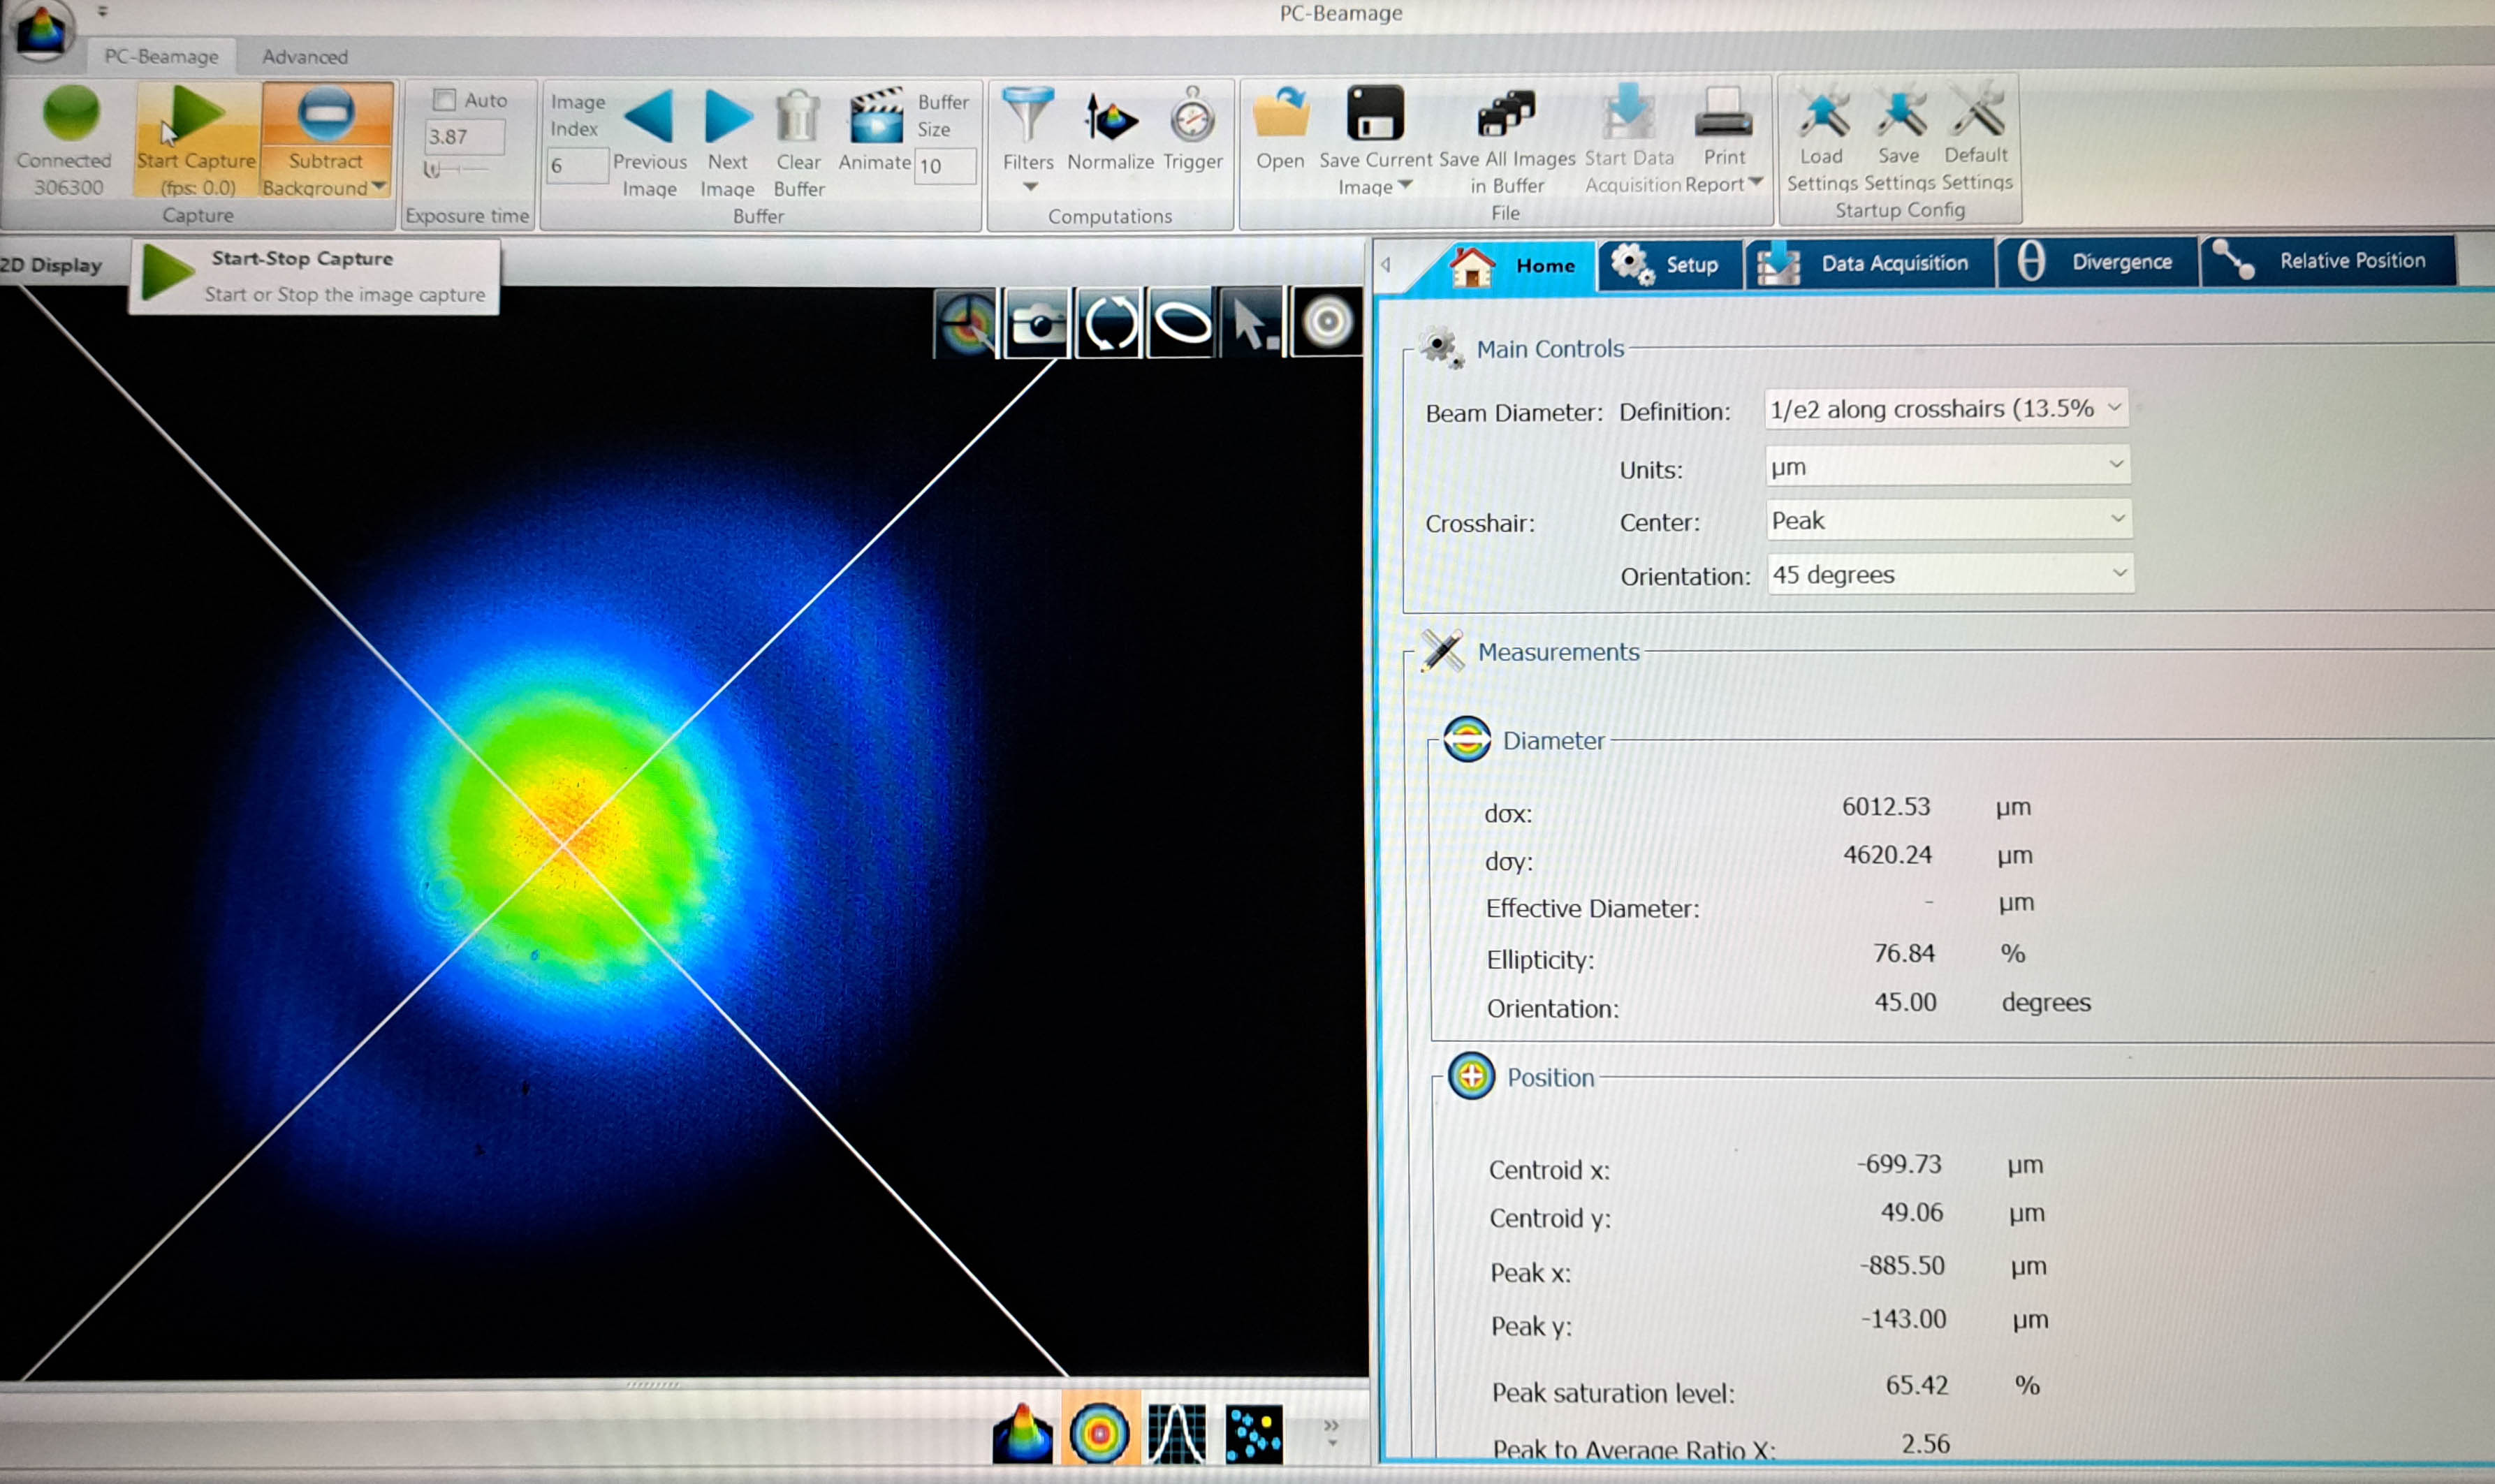Image resolution: width=2495 pixels, height=1484 pixels.
Task: Click the Trigger stopwatch icon
Action: click(x=1192, y=119)
